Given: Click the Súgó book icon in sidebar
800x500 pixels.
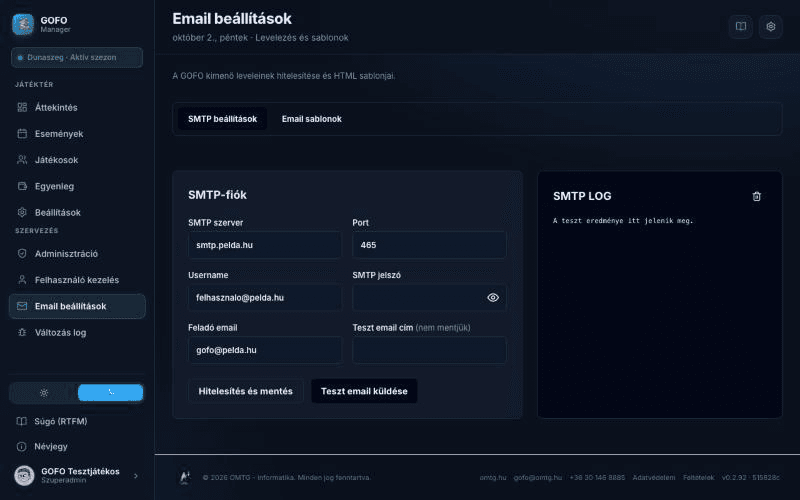Looking at the screenshot, I should pyautogui.click(x=21, y=421).
